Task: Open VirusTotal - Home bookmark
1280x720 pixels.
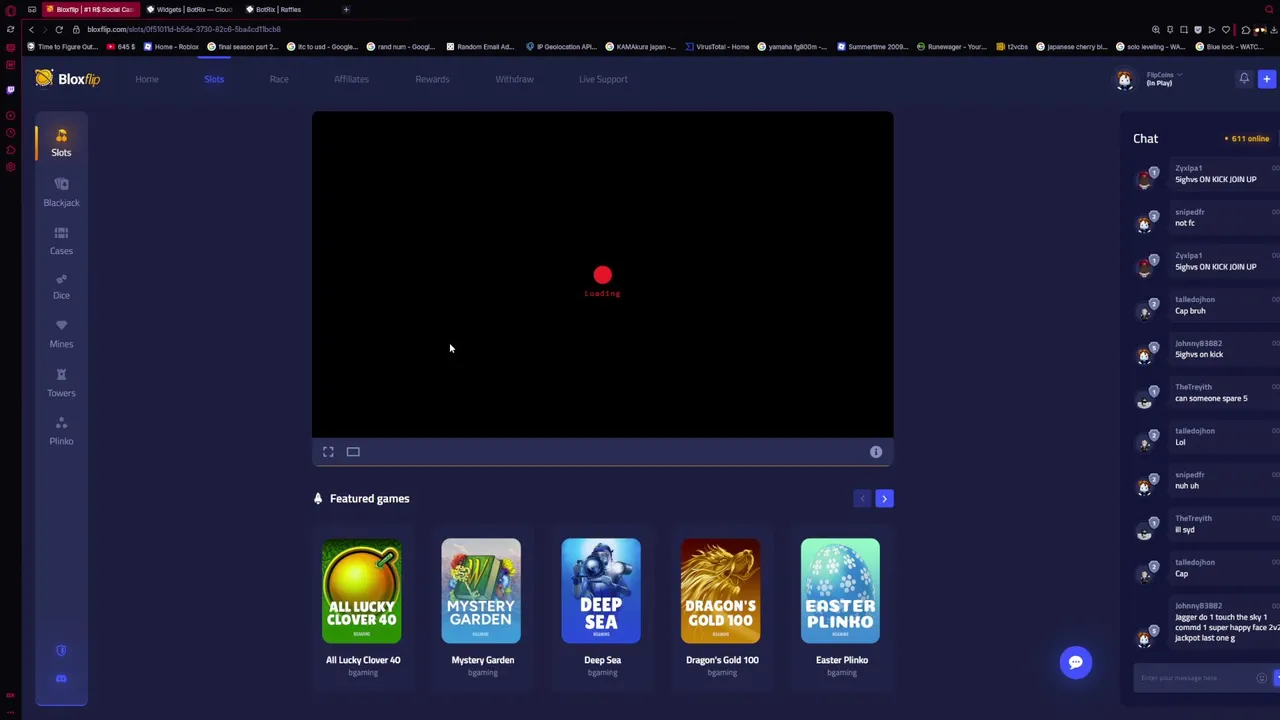Action: pyautogui.click(x=717, y=47)
